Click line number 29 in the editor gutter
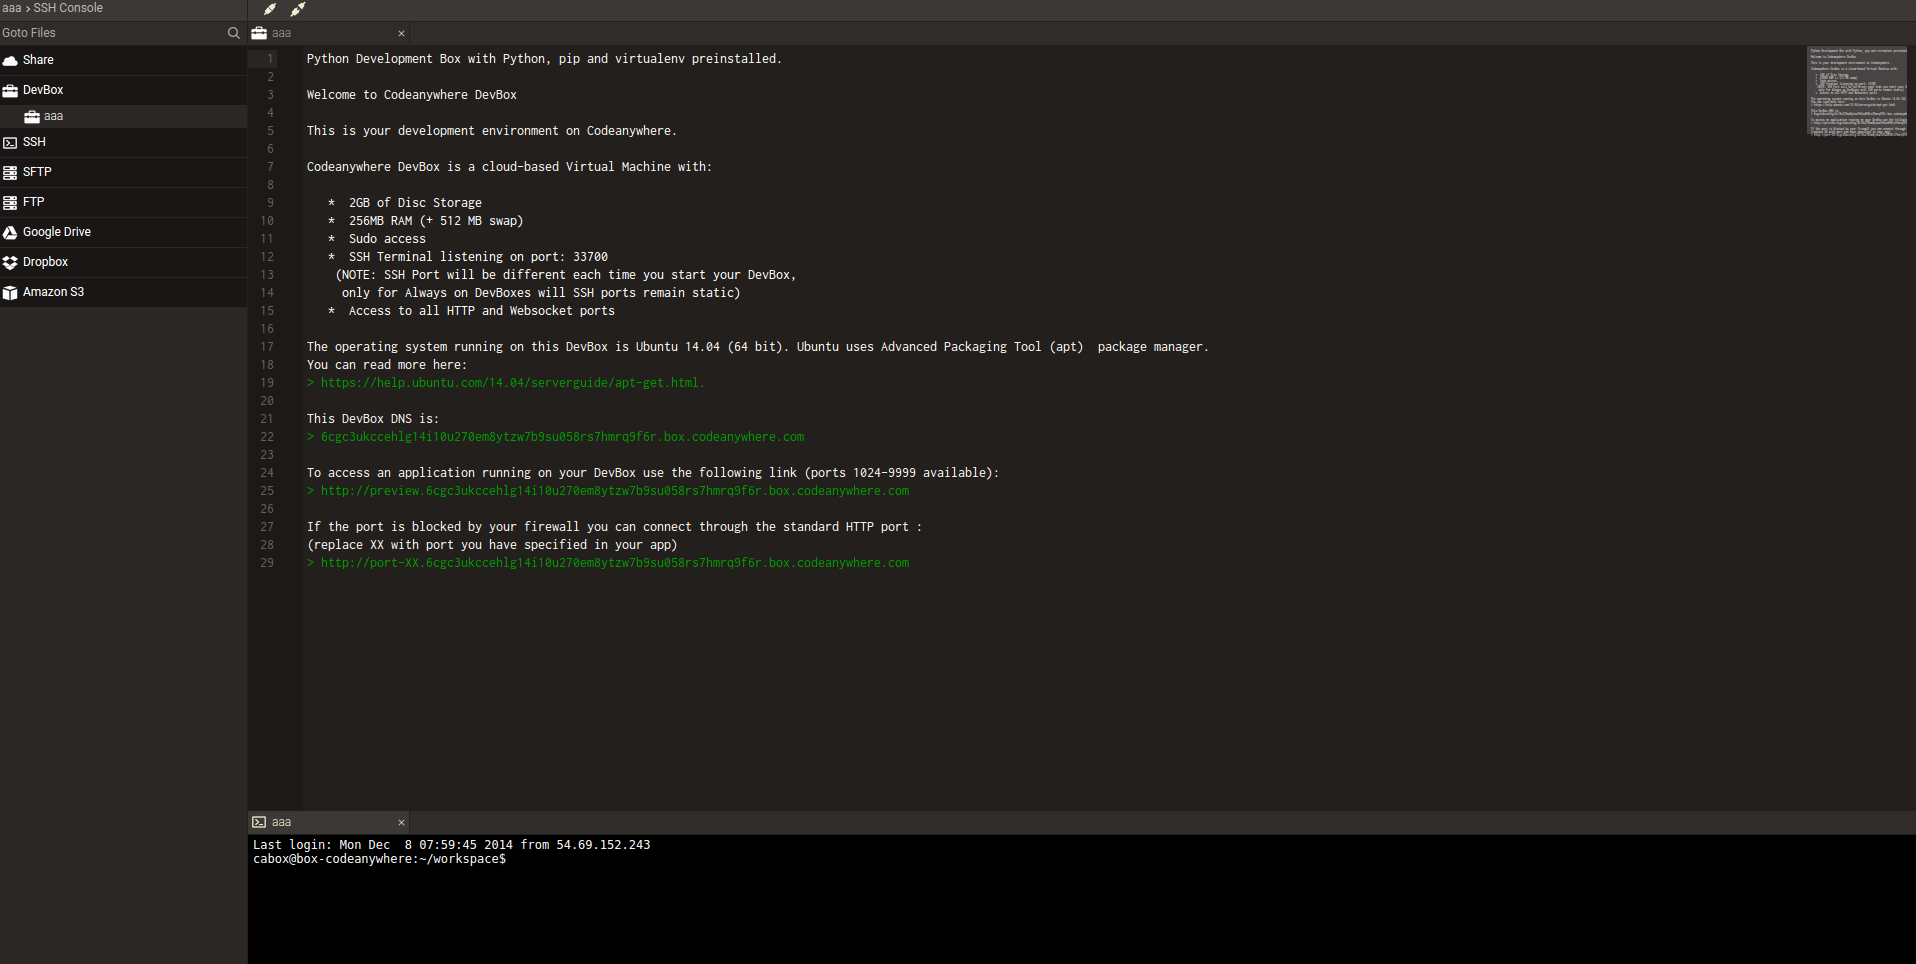Screen dimensions: 1916x964 pos(267,563)
